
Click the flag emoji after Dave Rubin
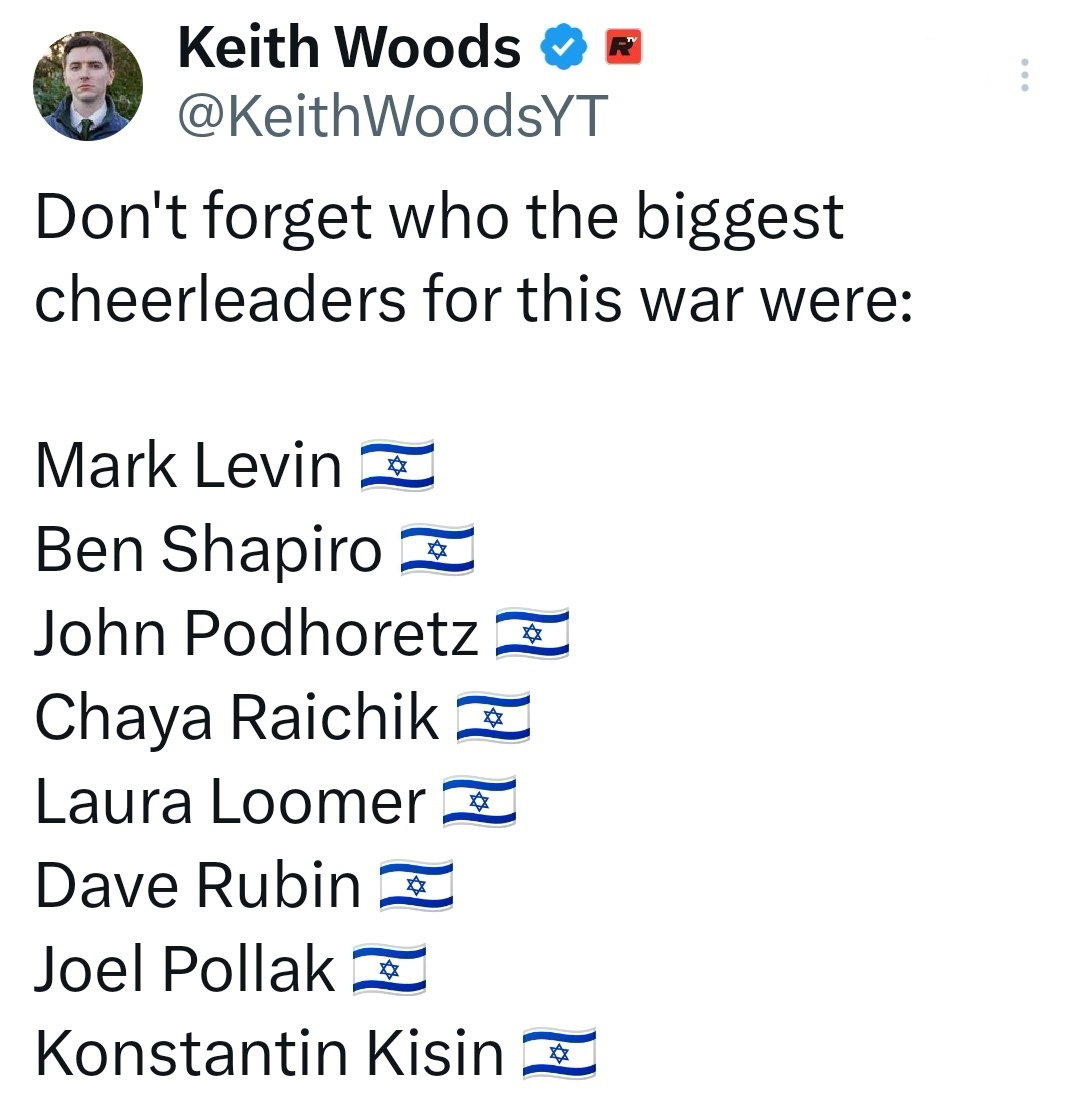coord(416,886)
